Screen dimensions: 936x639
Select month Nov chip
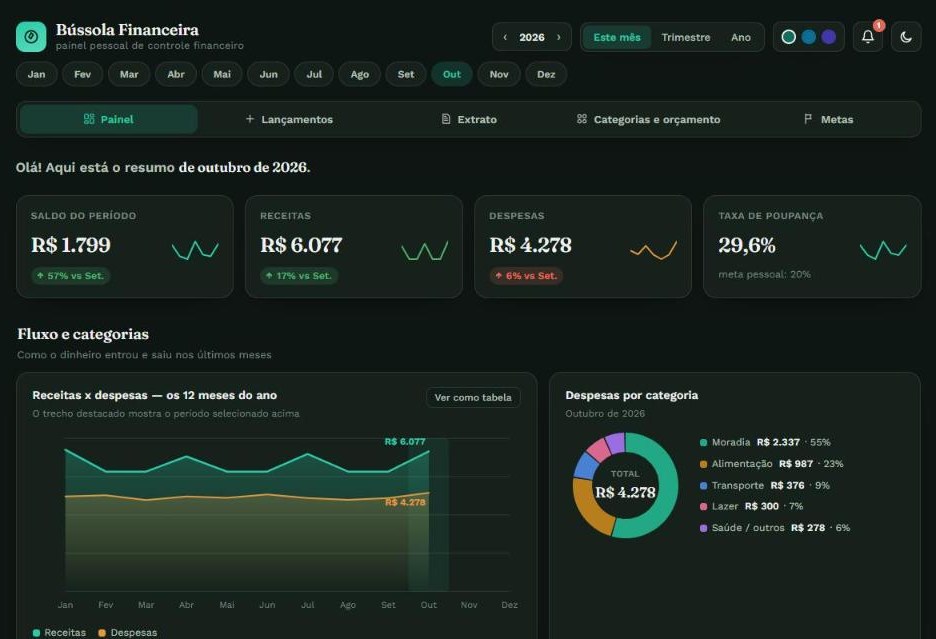pyautogui.click(x=499, y=74)
